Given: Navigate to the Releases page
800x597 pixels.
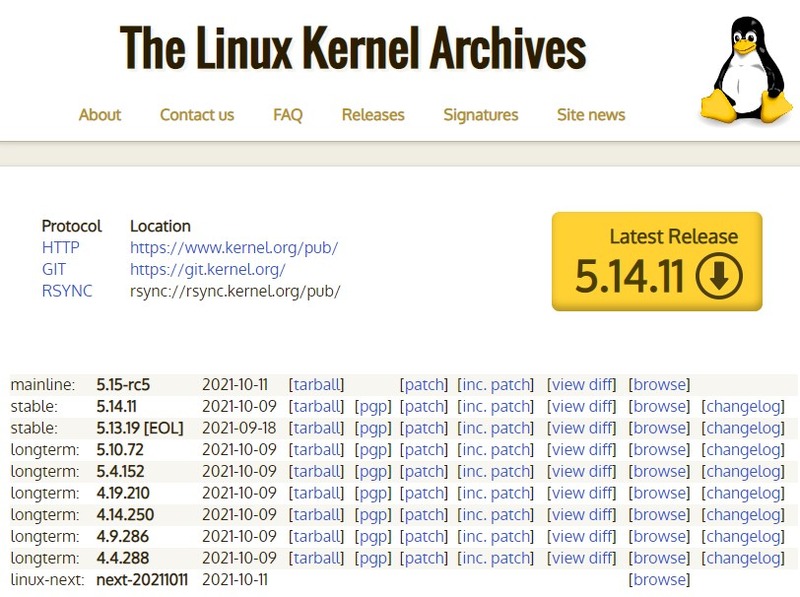Looking at the screenshot, I should point(373,115).
